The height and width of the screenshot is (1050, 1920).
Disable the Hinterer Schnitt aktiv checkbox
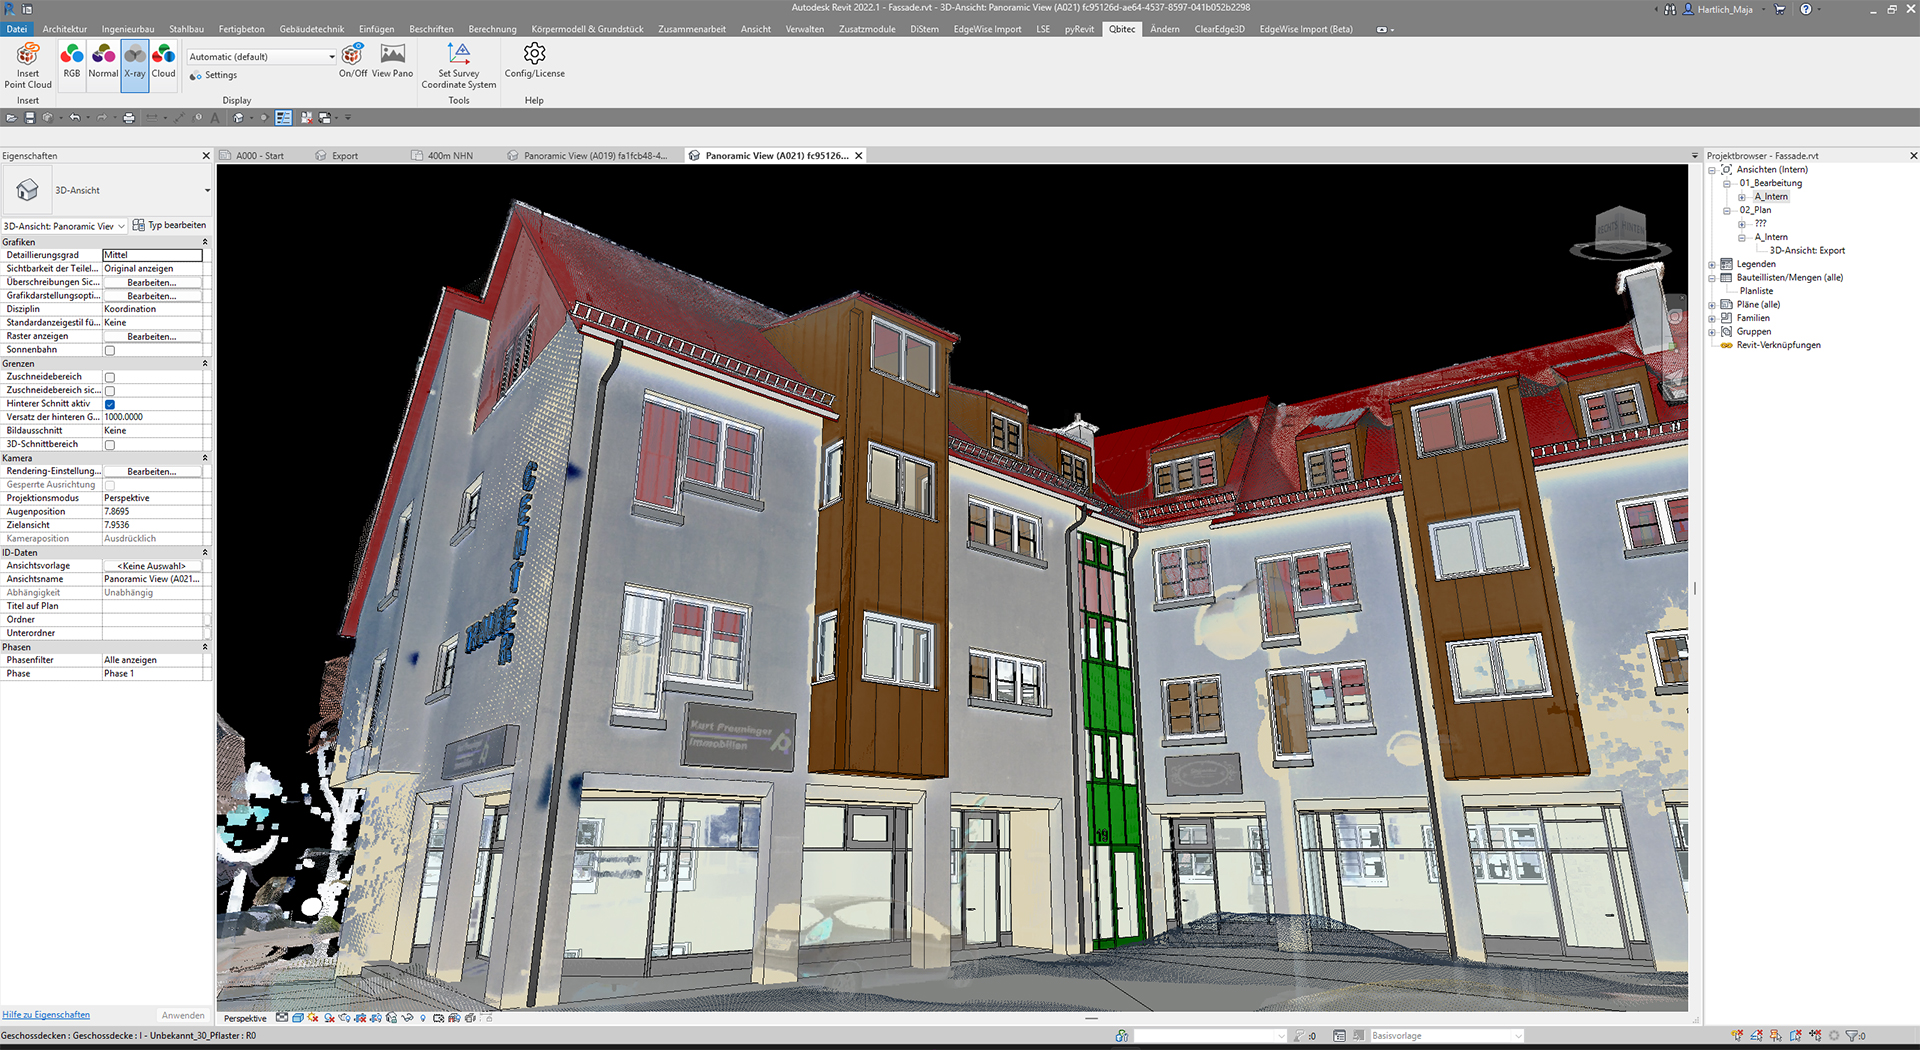(x=110, y=404)
